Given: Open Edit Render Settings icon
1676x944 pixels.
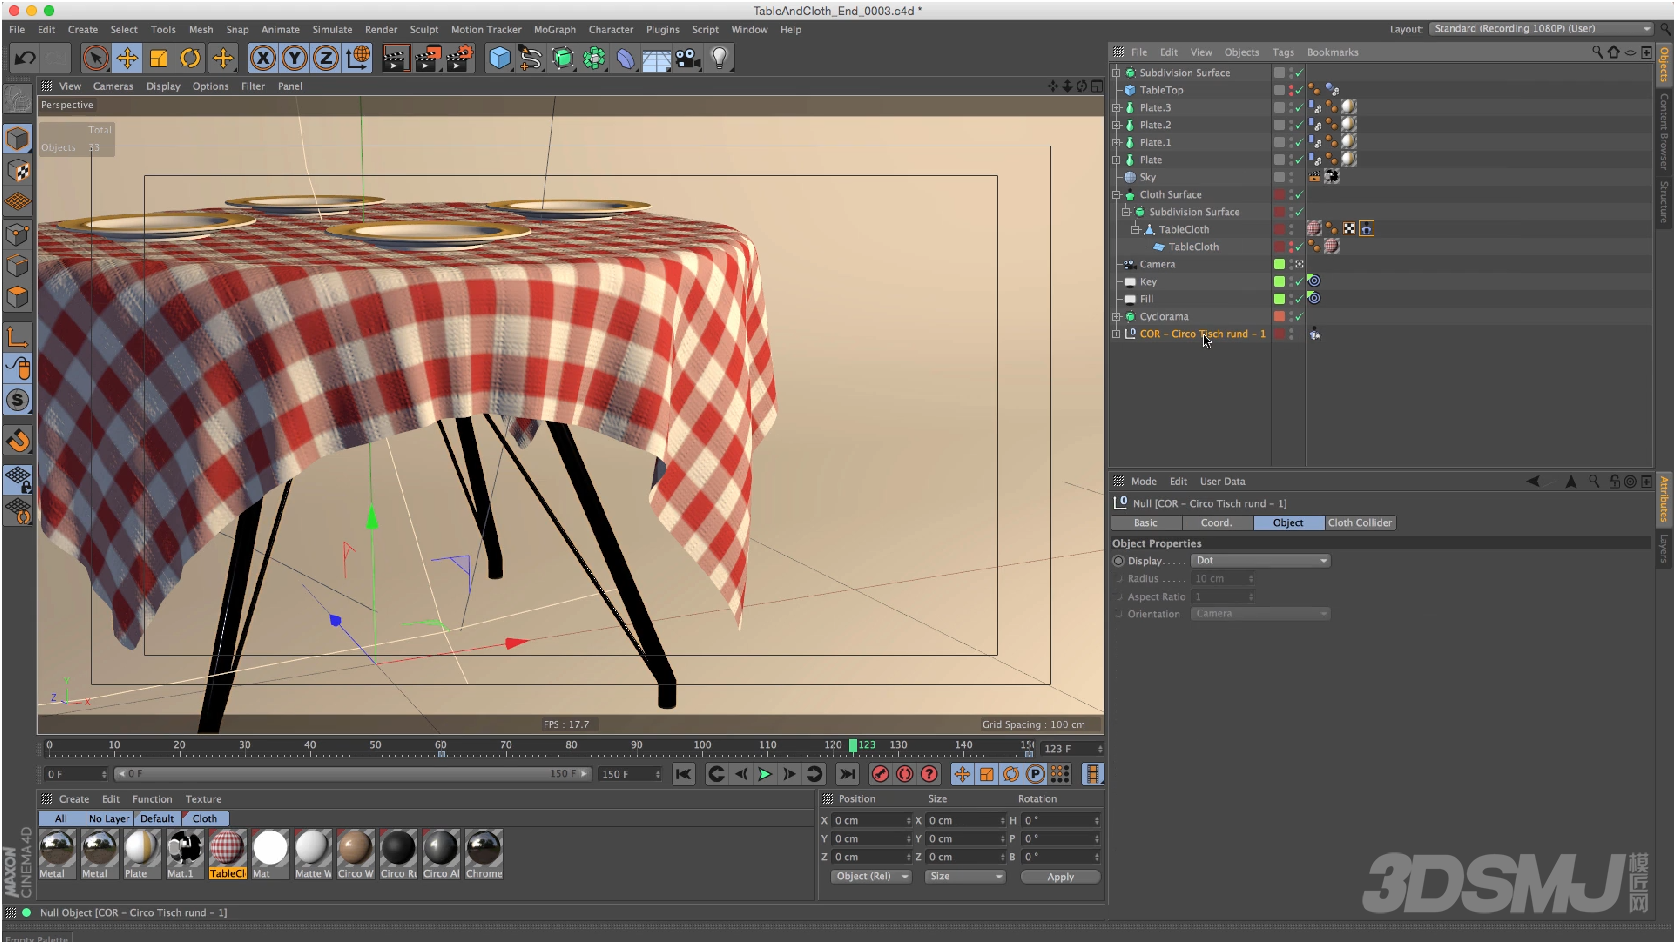Looking at the screenshot, I should click(x=459, y=58).
